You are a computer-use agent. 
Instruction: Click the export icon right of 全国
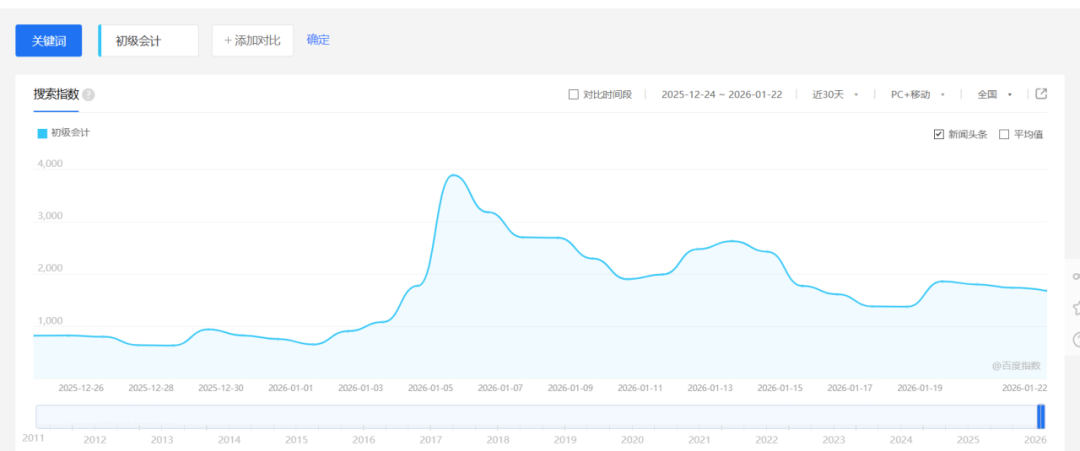pos(1041,94)
